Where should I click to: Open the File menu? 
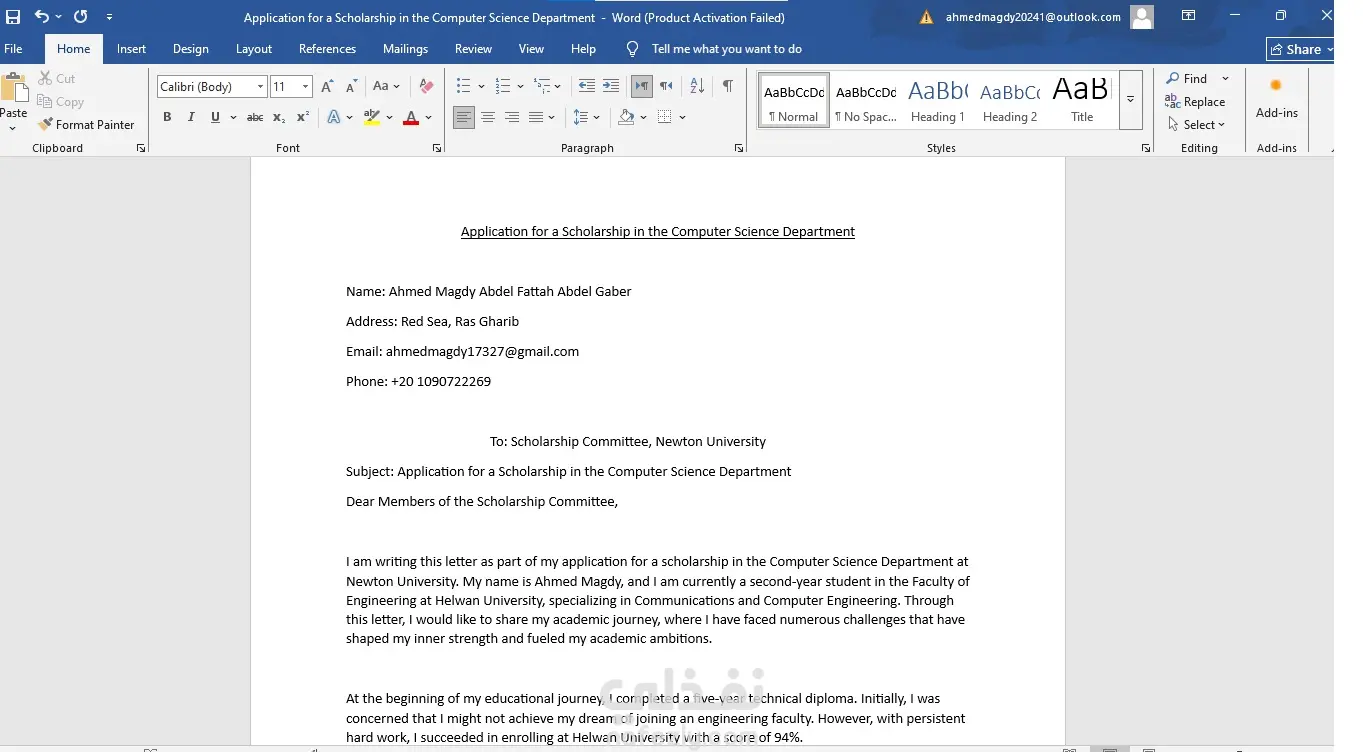click(13, 49)
